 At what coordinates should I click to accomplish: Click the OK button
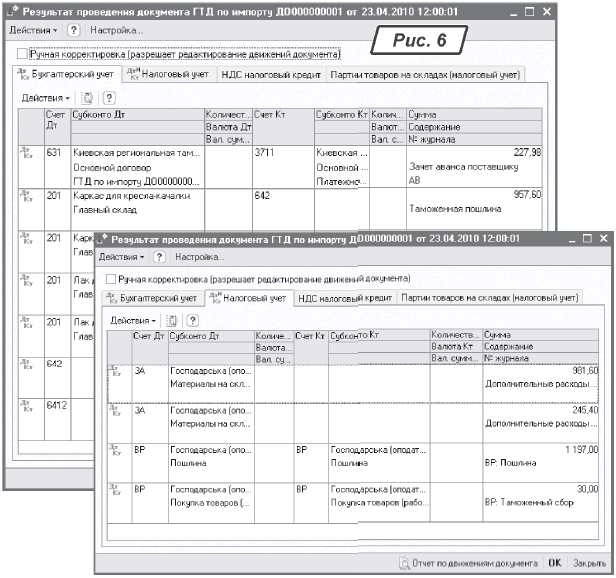pyautogui.click(x=554, y=563)
